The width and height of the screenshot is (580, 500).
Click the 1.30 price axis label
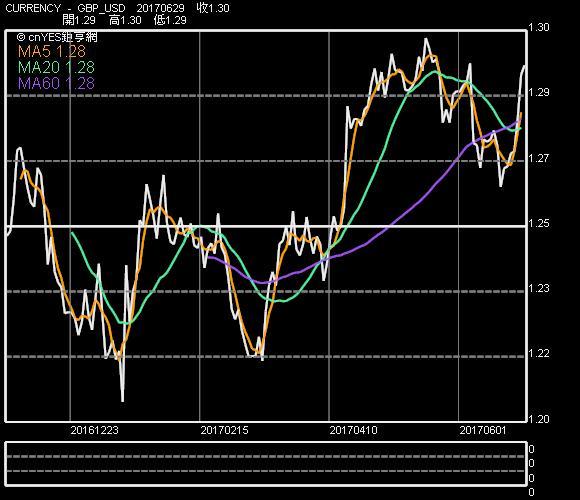tap(538, 27)
